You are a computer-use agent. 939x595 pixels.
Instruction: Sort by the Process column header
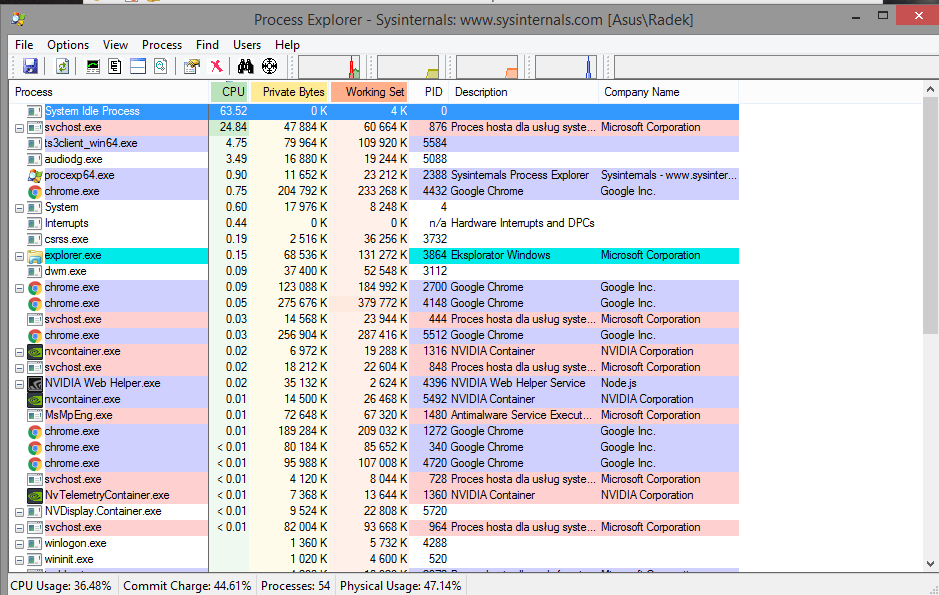click(x=110, y=92)
